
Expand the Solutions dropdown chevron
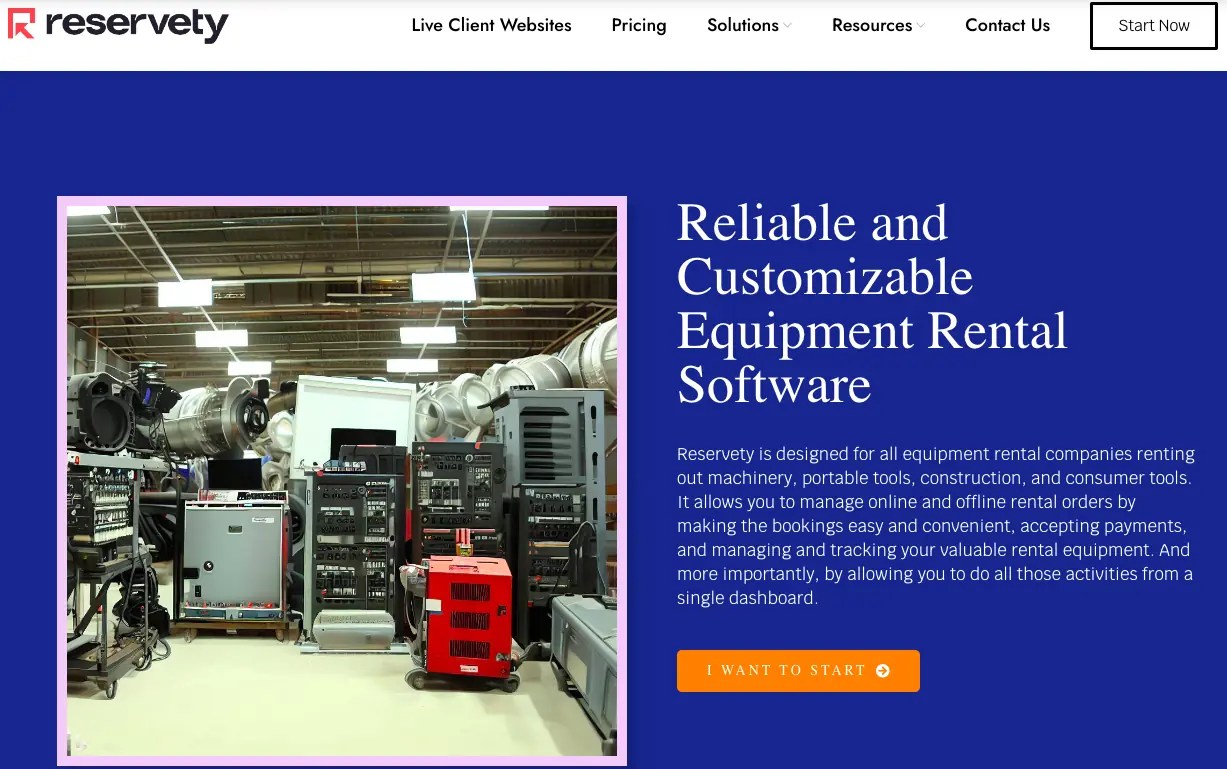787,27
